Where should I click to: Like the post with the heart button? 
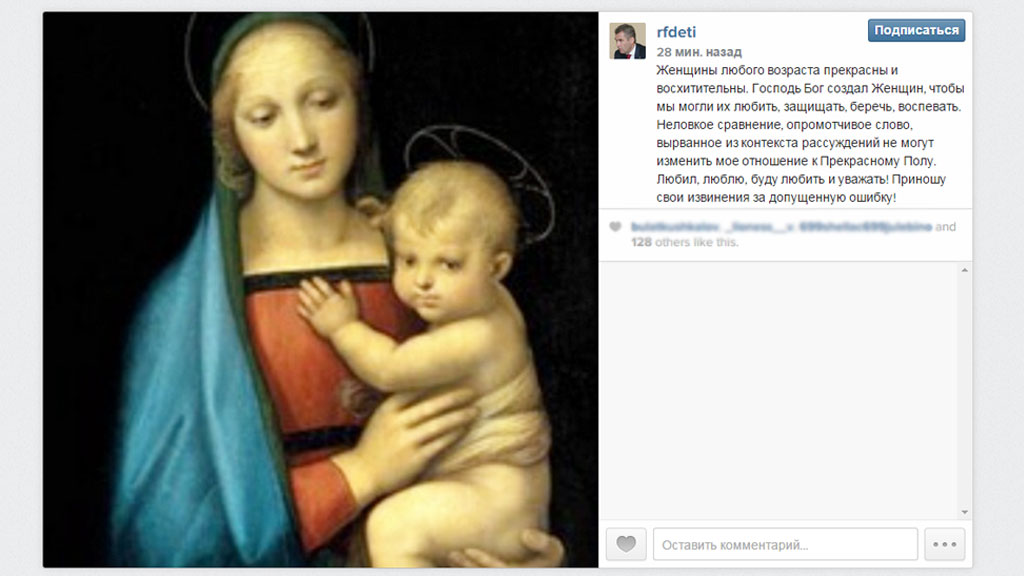(x=626, y=544)
